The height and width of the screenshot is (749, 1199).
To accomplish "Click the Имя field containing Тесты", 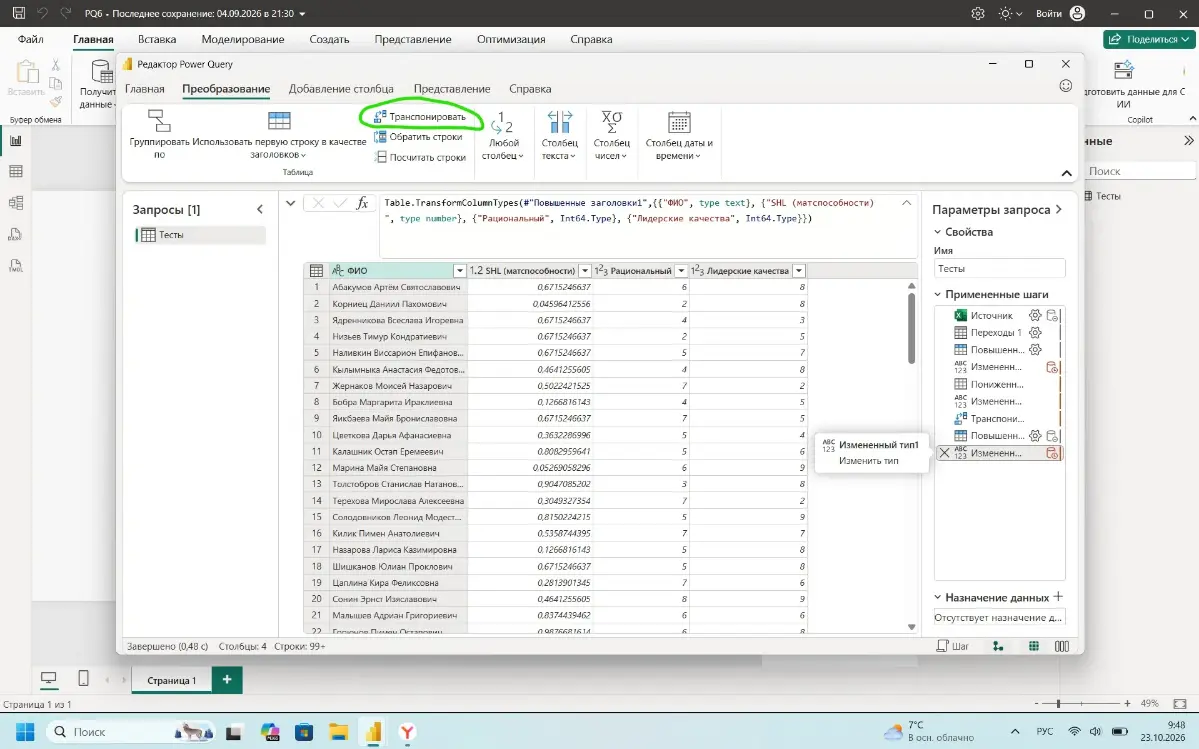I will click(x=999, y=268).
